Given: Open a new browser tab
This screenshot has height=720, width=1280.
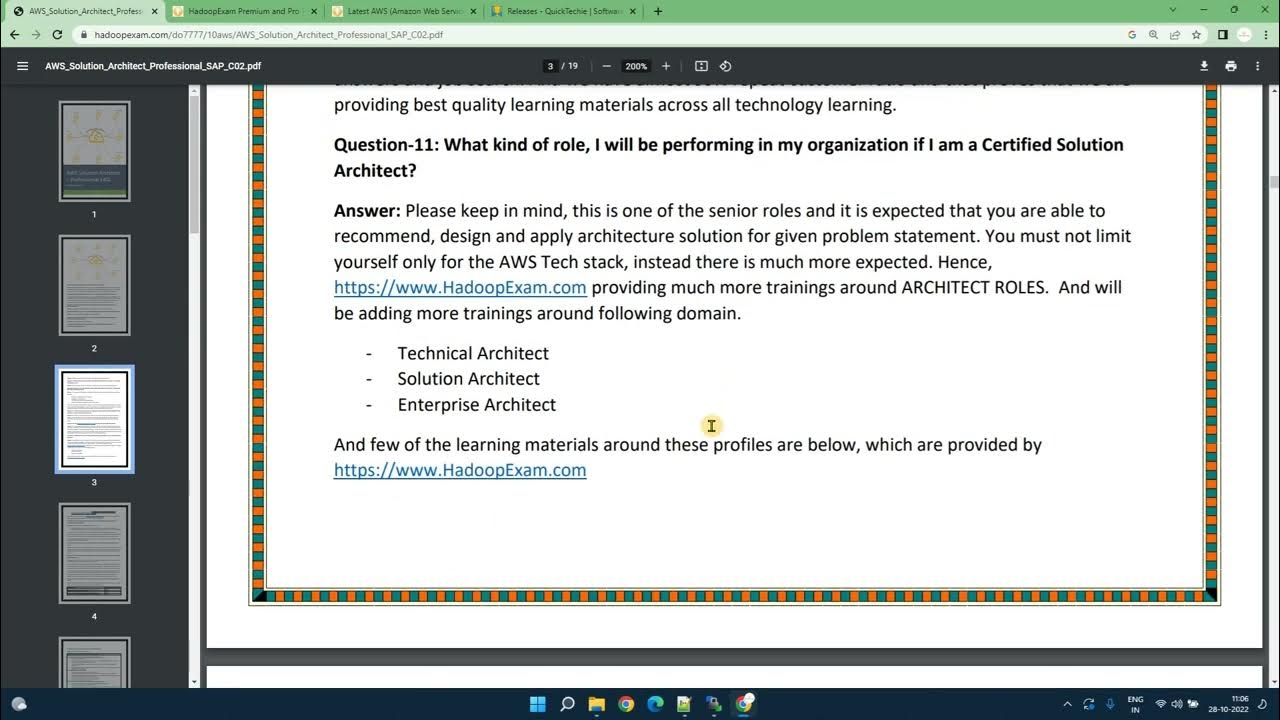Looking at the screenshot, I should pyautogui.click(x=657, y=11).
